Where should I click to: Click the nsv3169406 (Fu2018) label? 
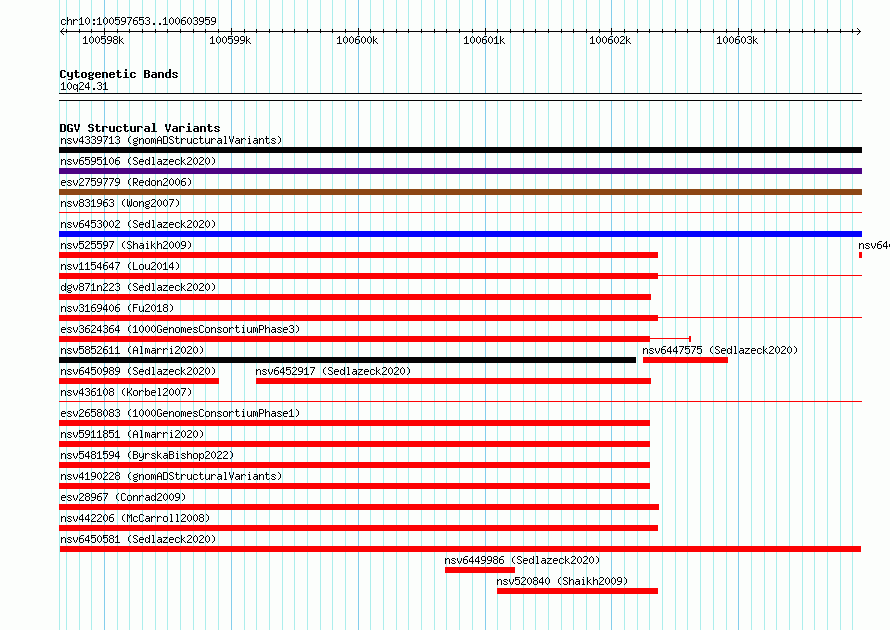[x=117, y=308]
